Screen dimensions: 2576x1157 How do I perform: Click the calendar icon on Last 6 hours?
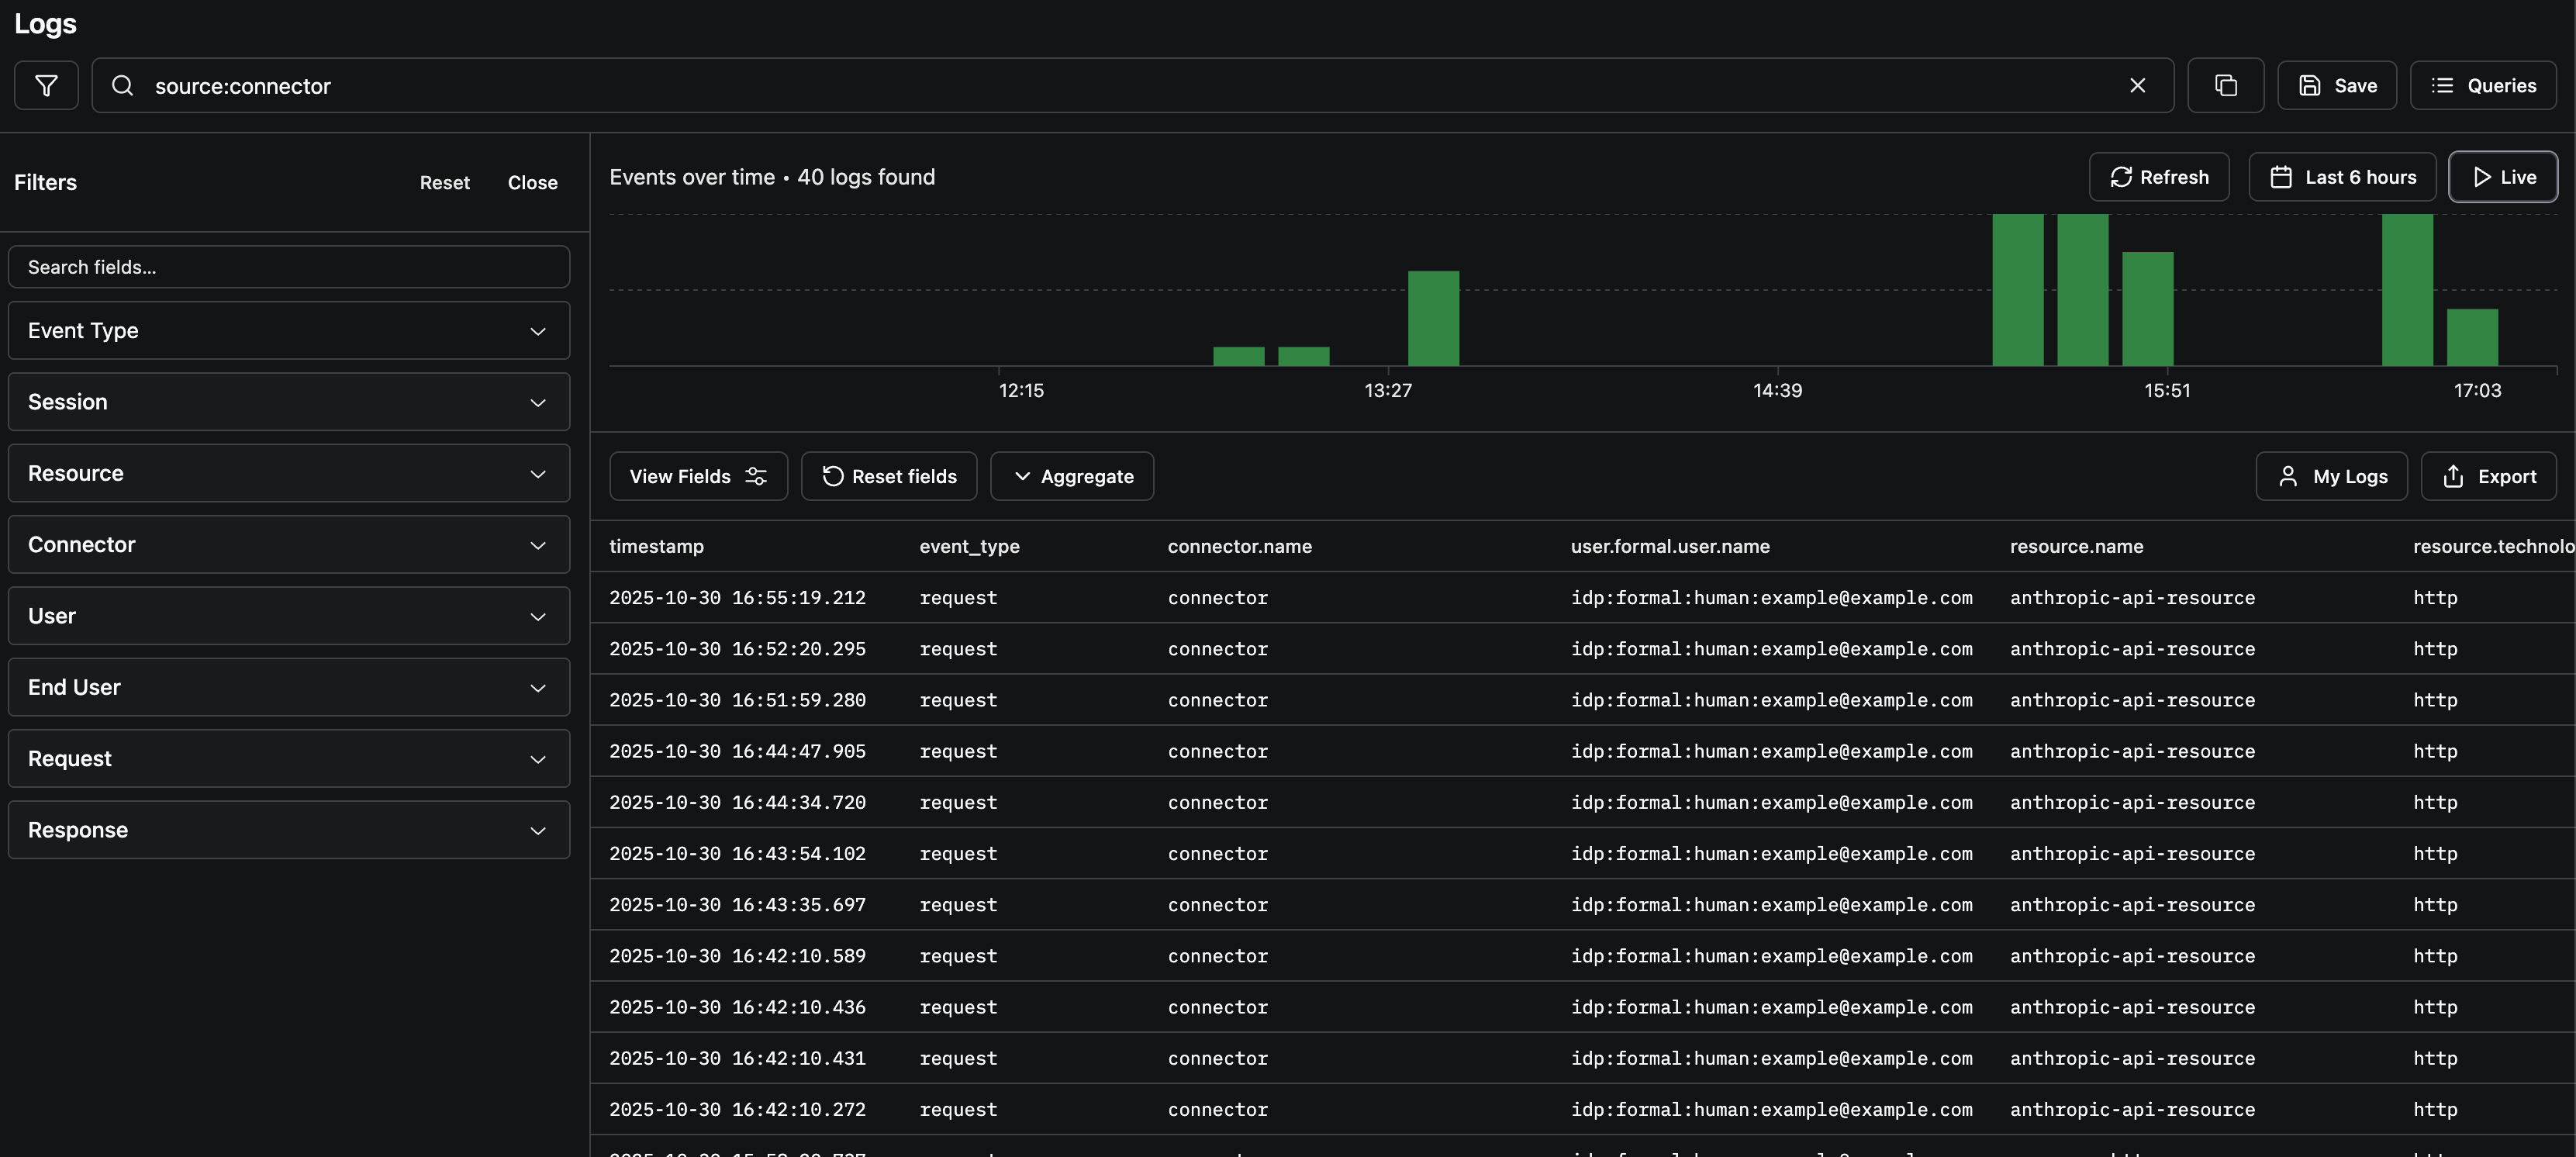point(2282,177)
